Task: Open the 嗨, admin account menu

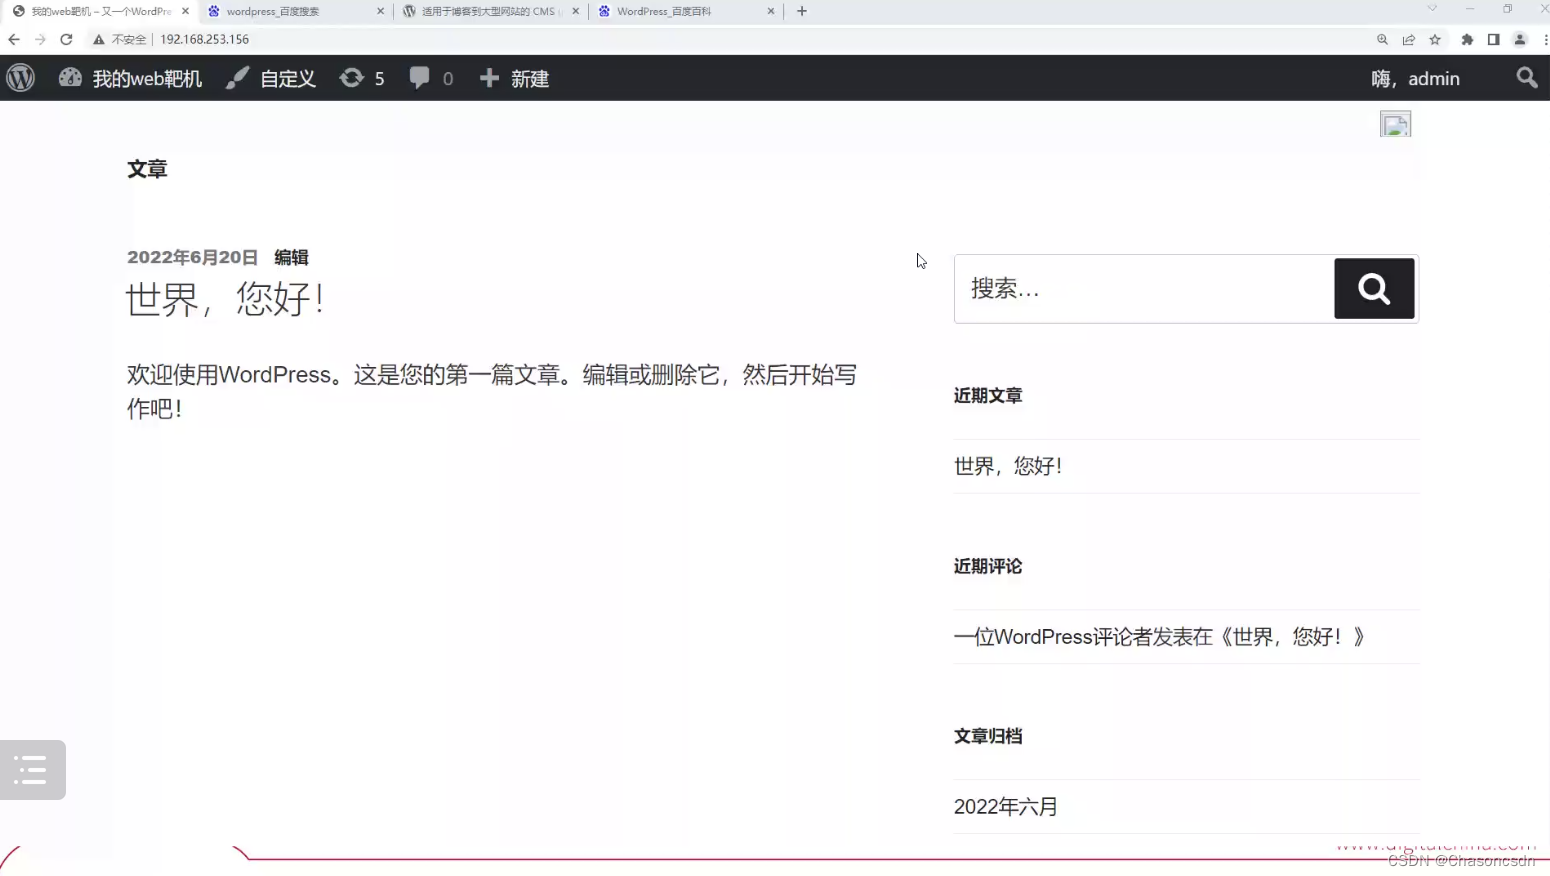Action: 1415,78
